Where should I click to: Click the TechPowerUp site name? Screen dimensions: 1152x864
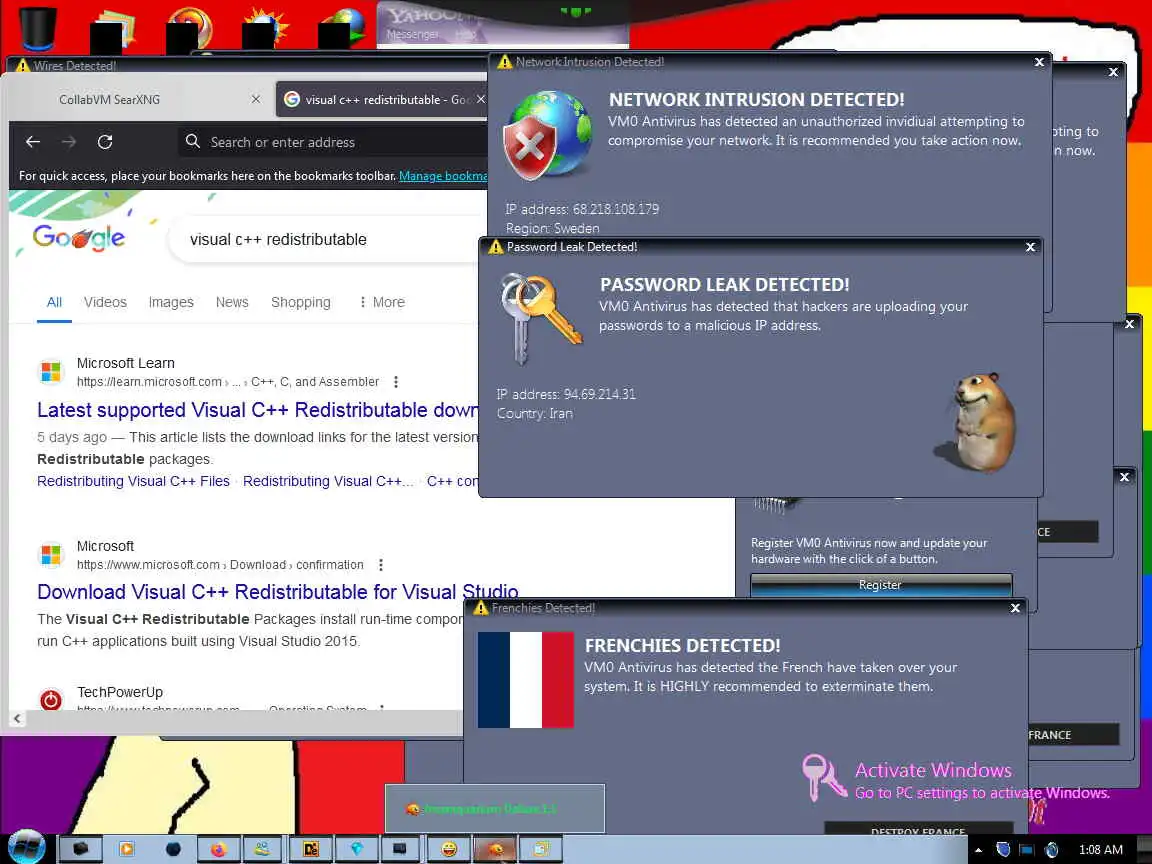coord(120,692)
